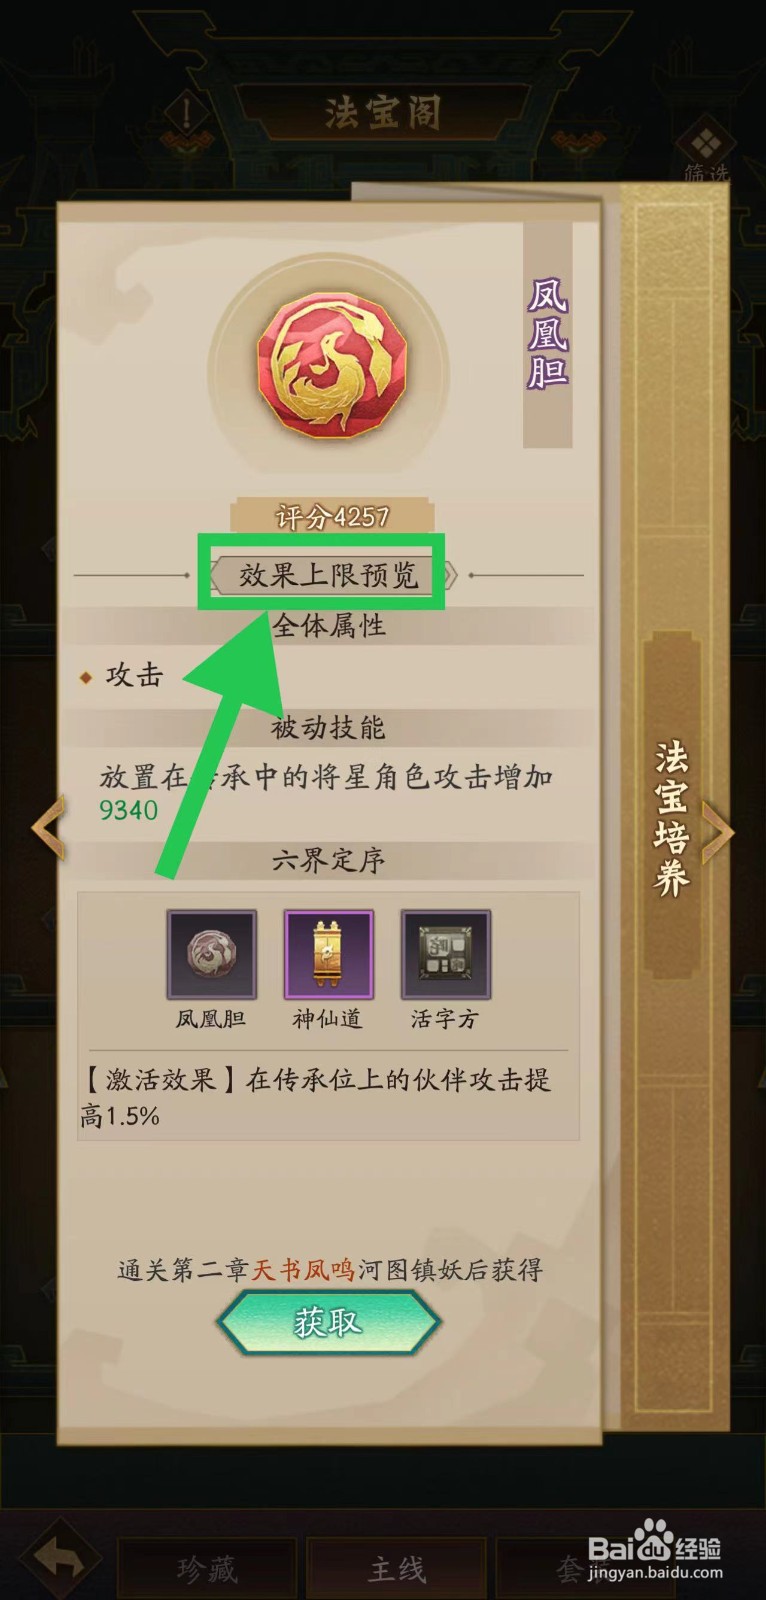Tap the 凤凰胆 phoenix medallion icon
The width and height of the screenshot is (766, 1600).
coord(332,365)
